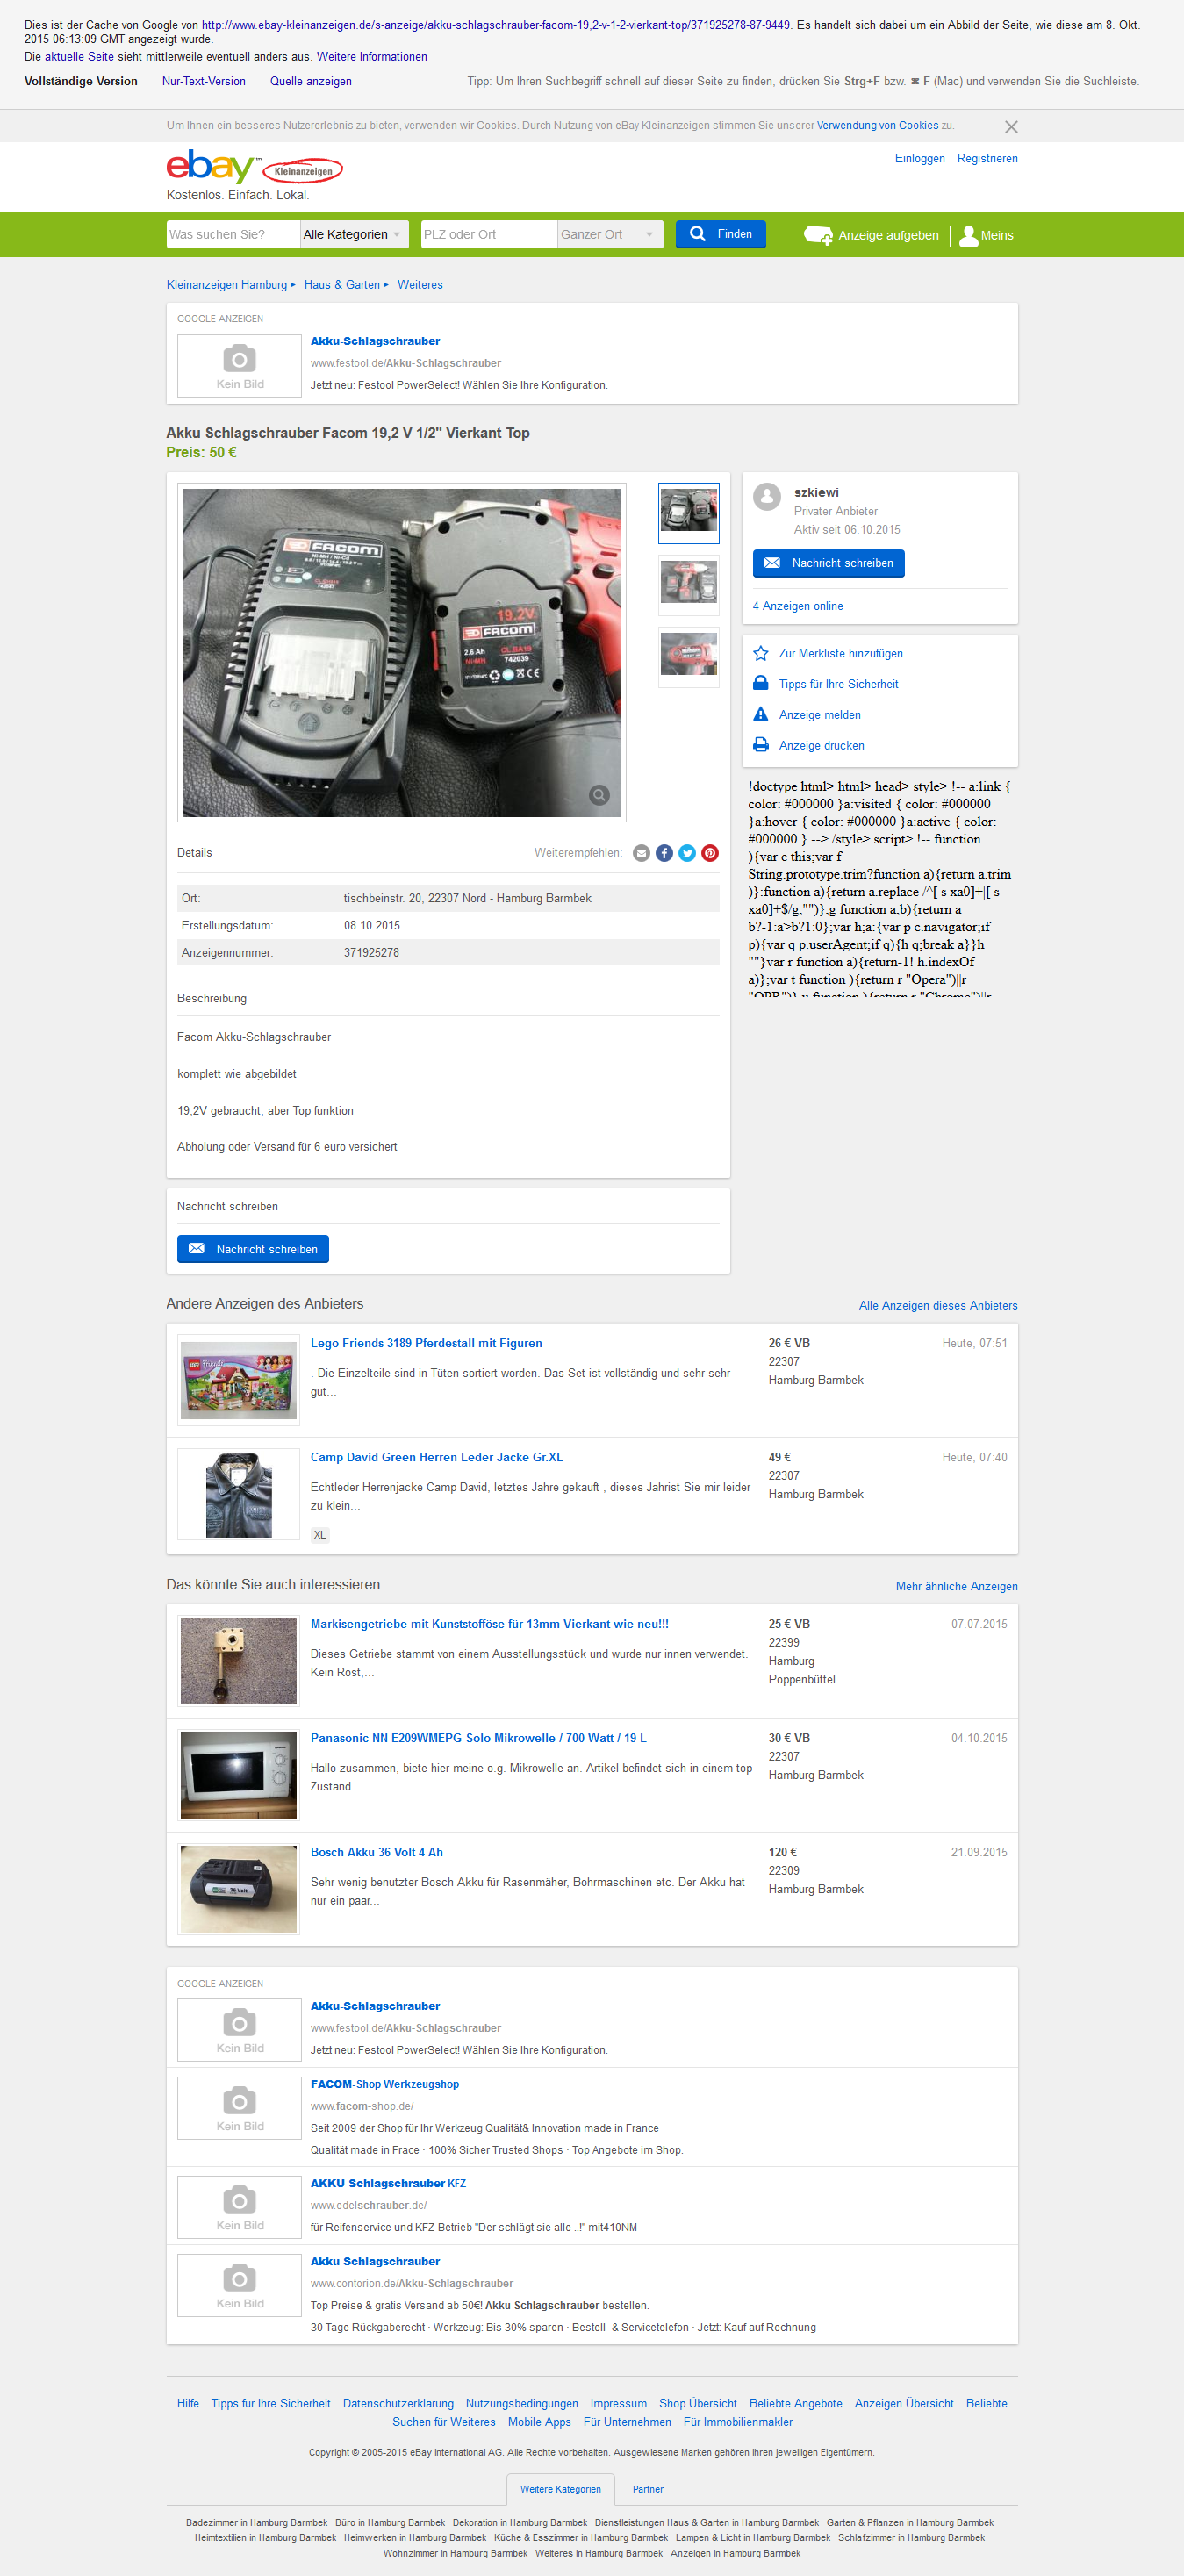Open Hilfe footer link
This screenshot has height=2576, width=1184.
coord(188,2403)
